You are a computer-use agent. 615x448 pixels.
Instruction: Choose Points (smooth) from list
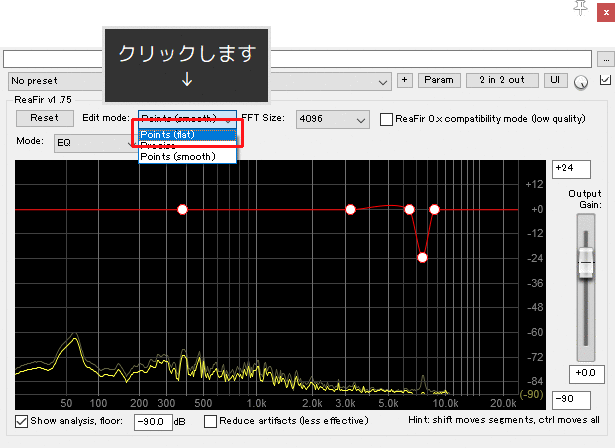187,156
